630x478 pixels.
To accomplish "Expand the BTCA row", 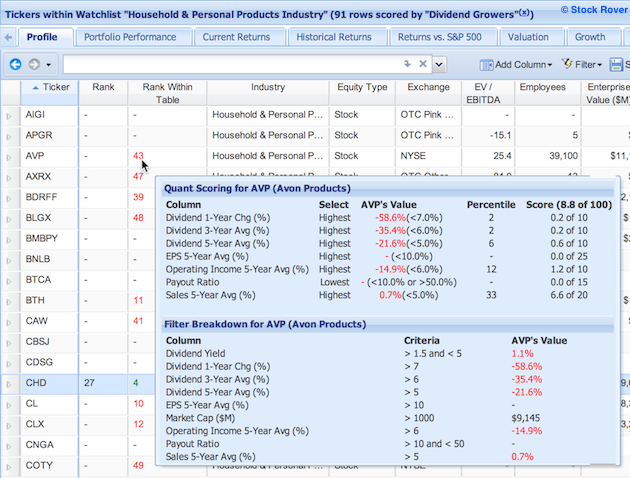I will (9, 281).
